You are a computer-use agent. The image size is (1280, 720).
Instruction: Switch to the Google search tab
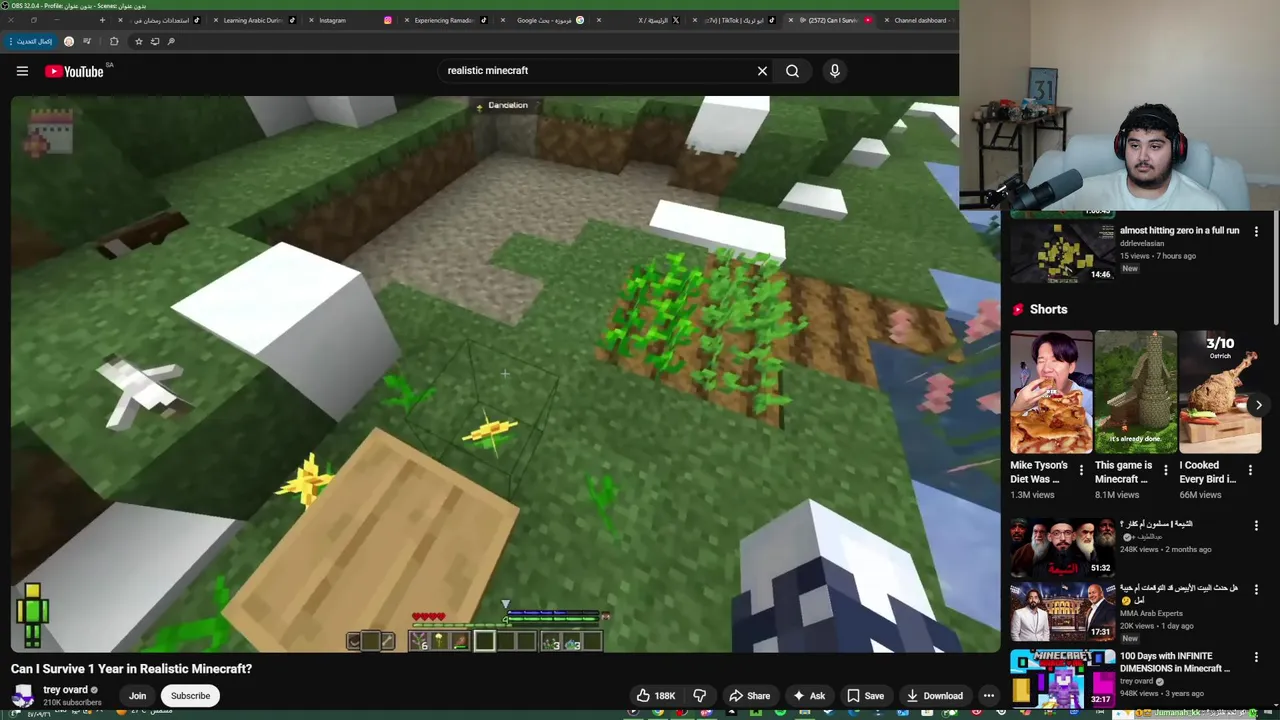[541, 20]
